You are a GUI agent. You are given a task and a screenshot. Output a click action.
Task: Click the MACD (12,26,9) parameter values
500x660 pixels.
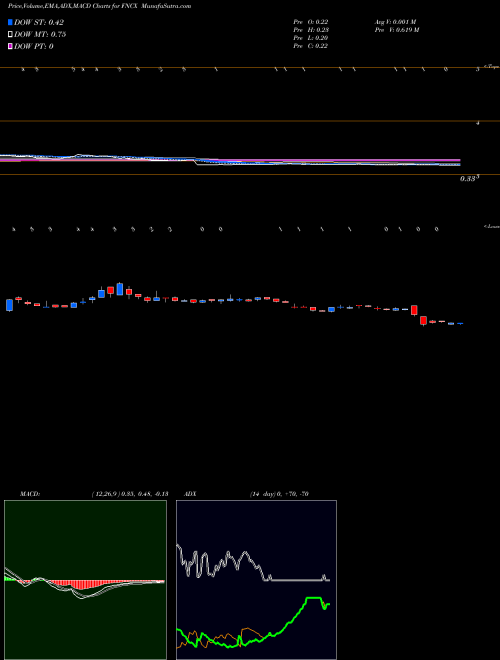pos(129,494)
